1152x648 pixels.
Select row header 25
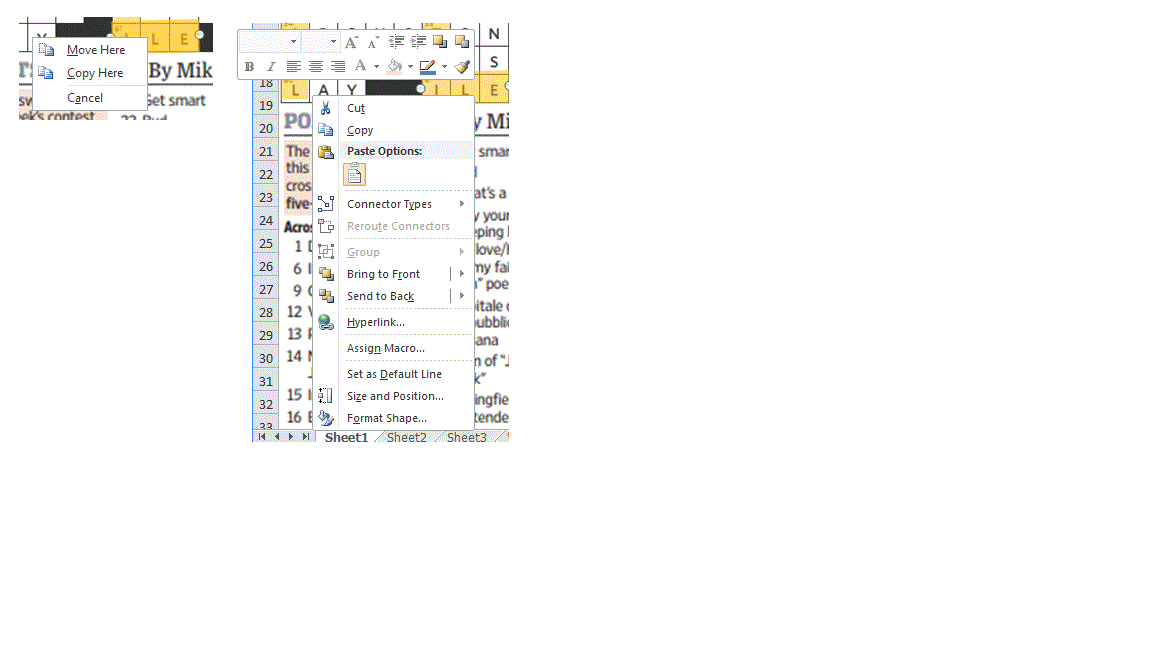coord(266,244)
